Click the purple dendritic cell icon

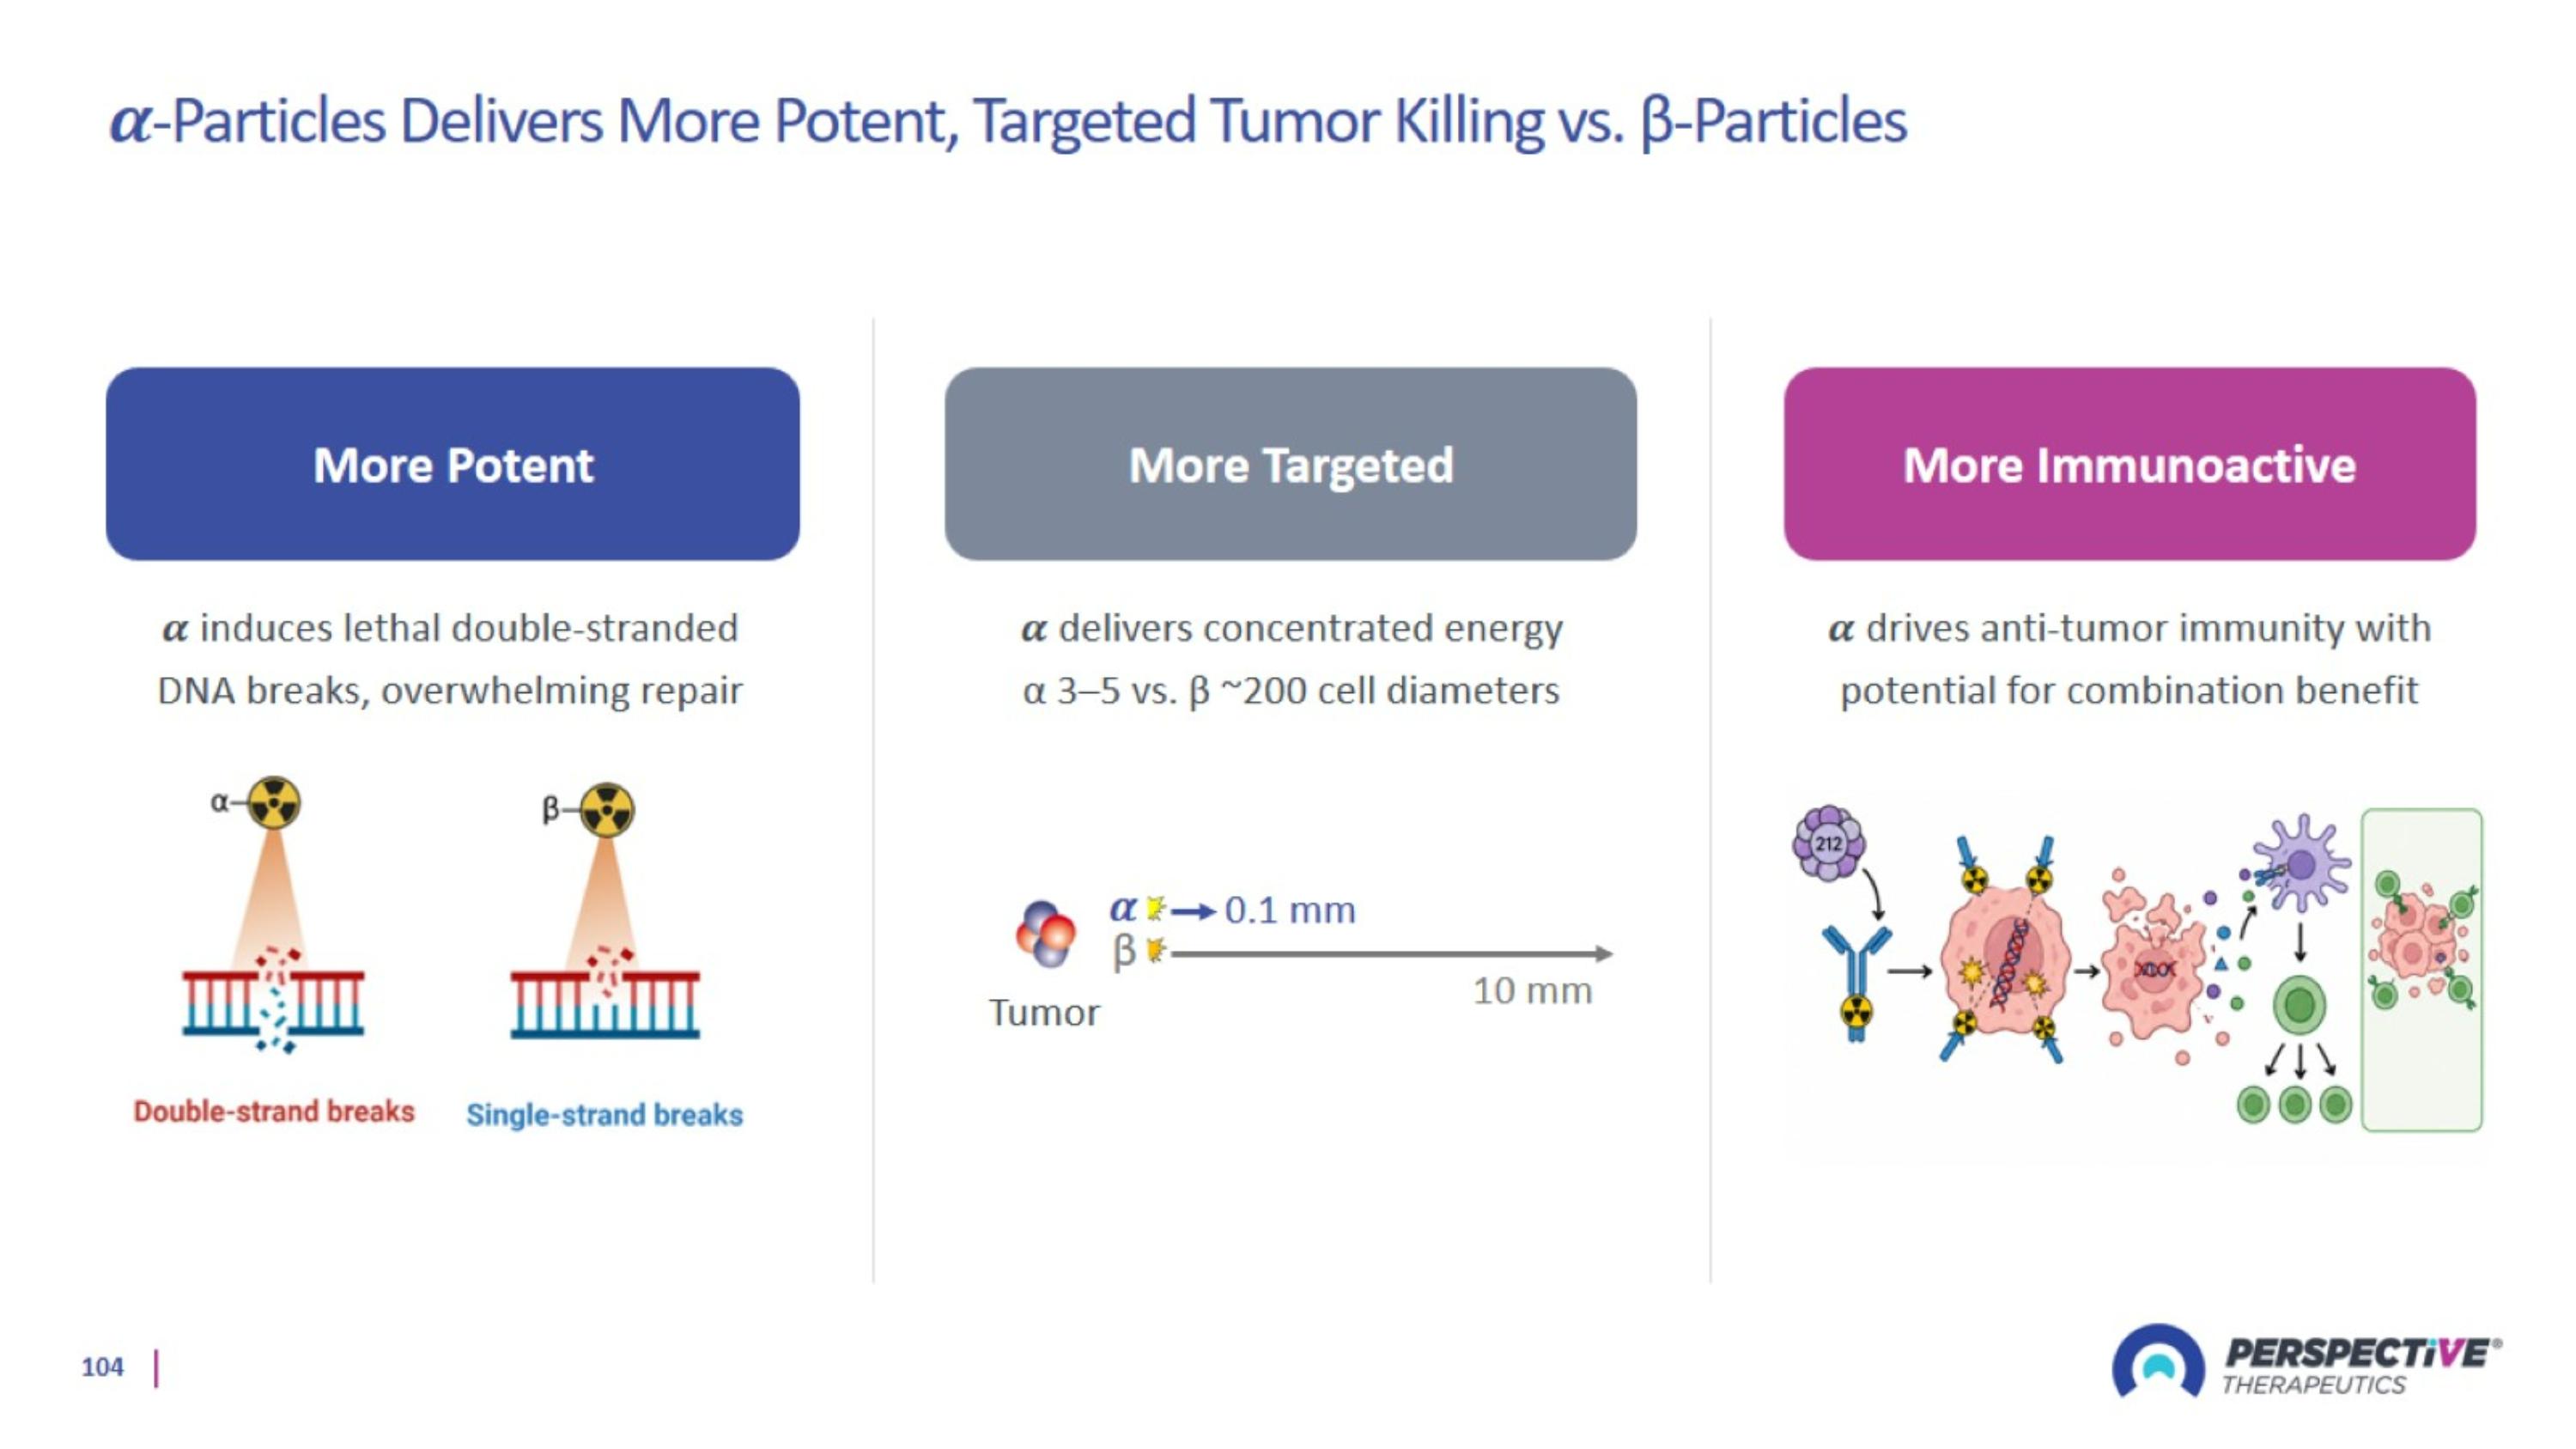pos(2300,863)
